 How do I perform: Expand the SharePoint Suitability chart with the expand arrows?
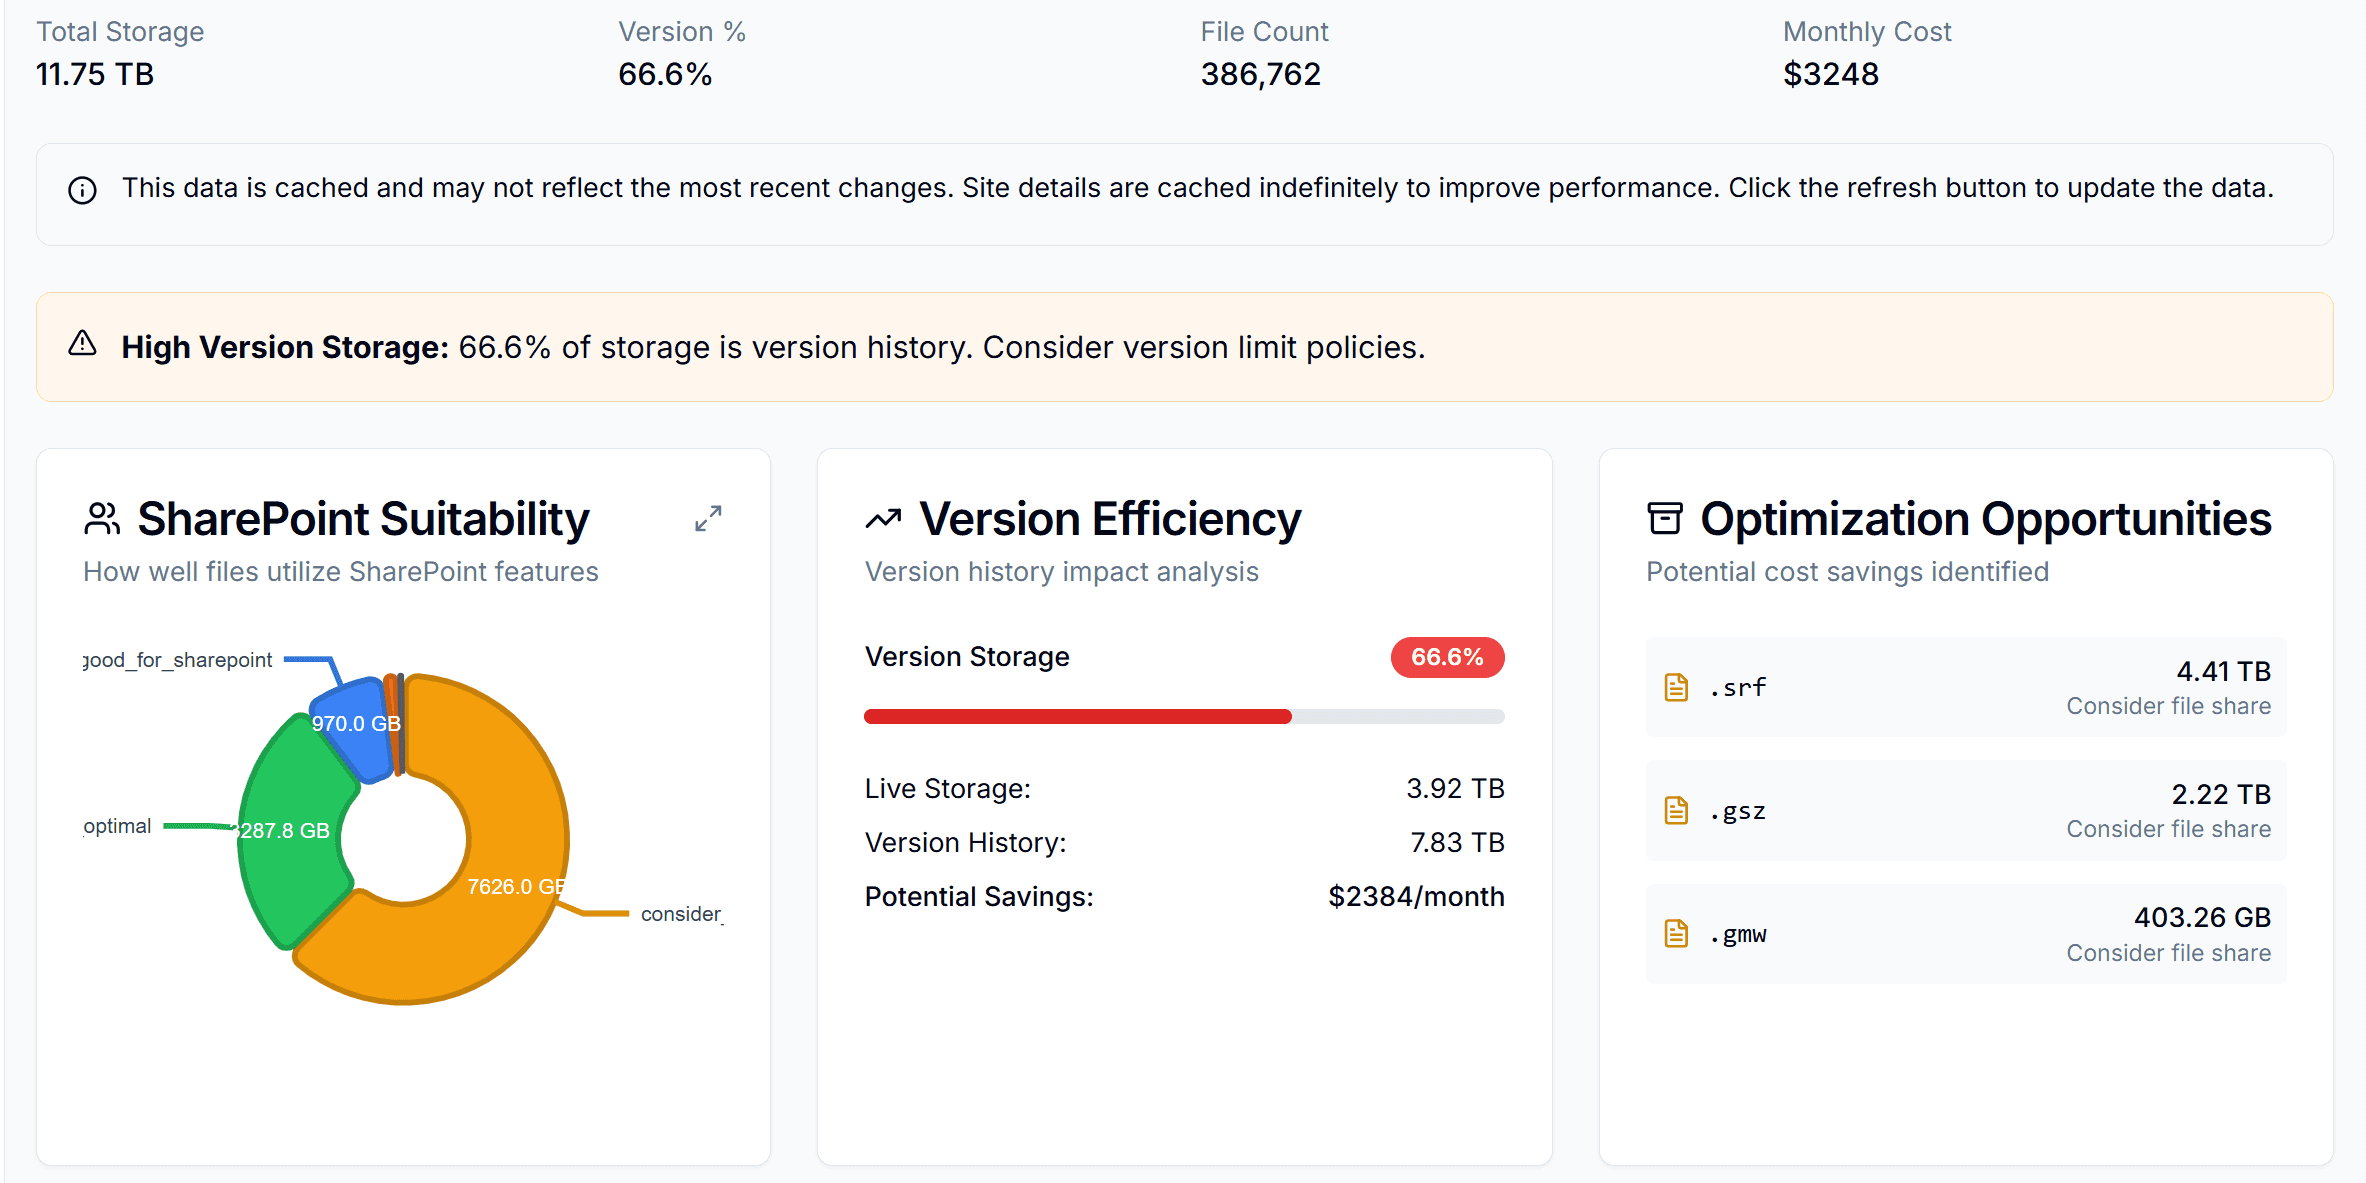[x=708, y=518]
